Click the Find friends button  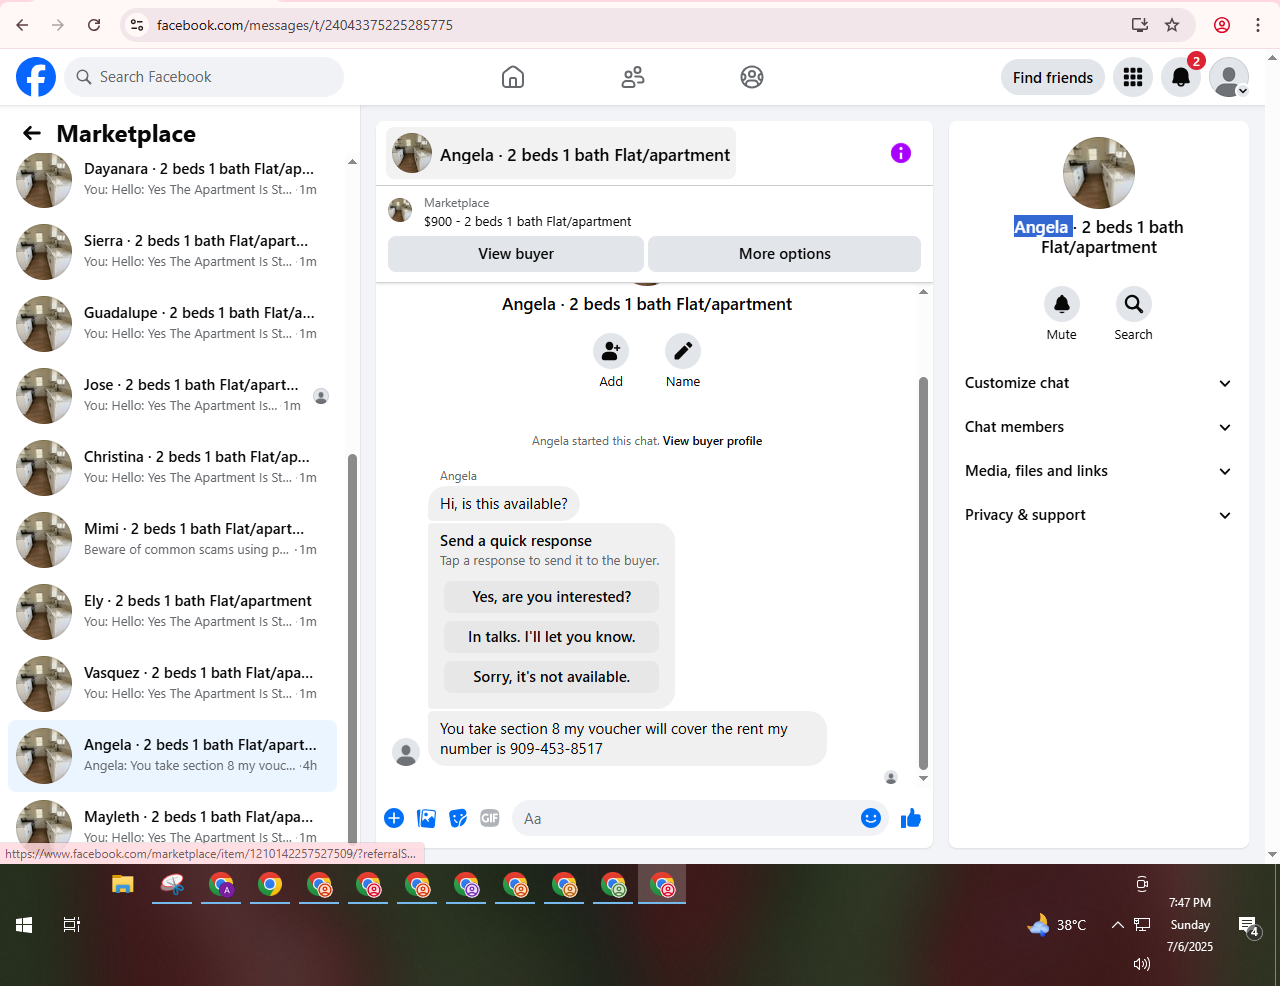coord(1053,77)
